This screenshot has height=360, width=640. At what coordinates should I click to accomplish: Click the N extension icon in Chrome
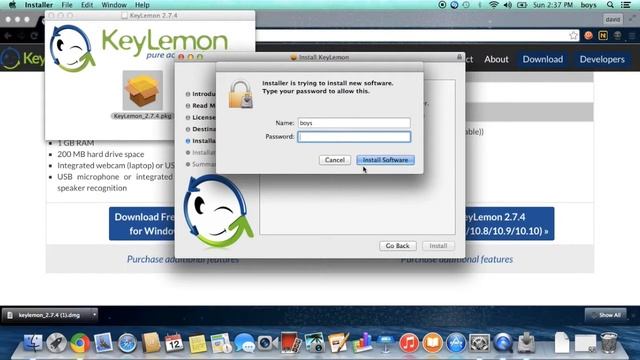(603, 36)
